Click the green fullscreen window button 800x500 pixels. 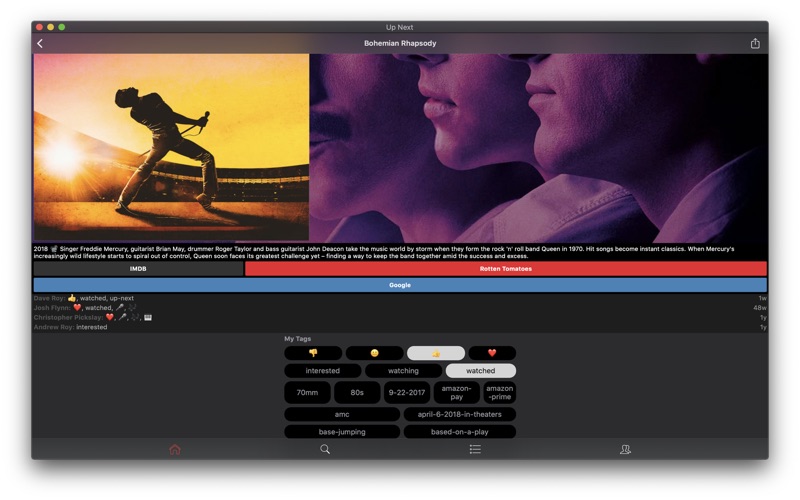(x=62, y=27)
